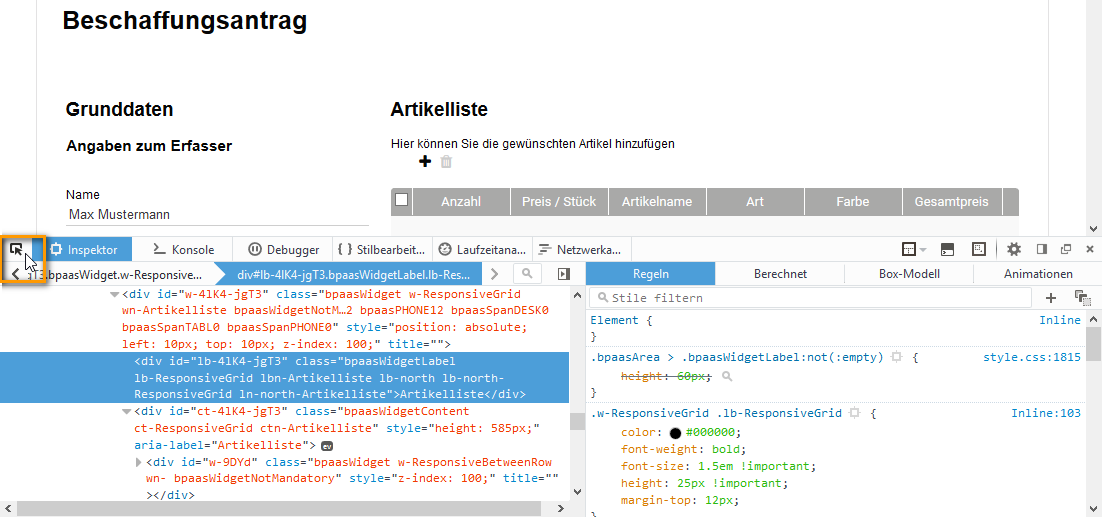Image resolution: width=1102 pixels, height=517 pixels.
Task: Open the Box-Modell tab
Action: click(908, 273)
